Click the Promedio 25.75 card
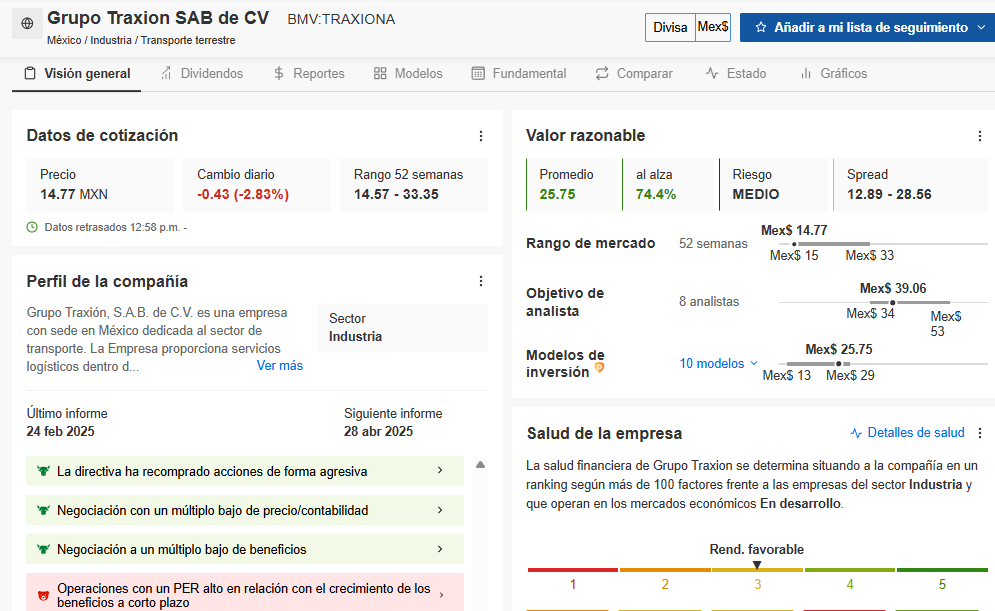The image size is (995, 611). click(x=571, y=184)
